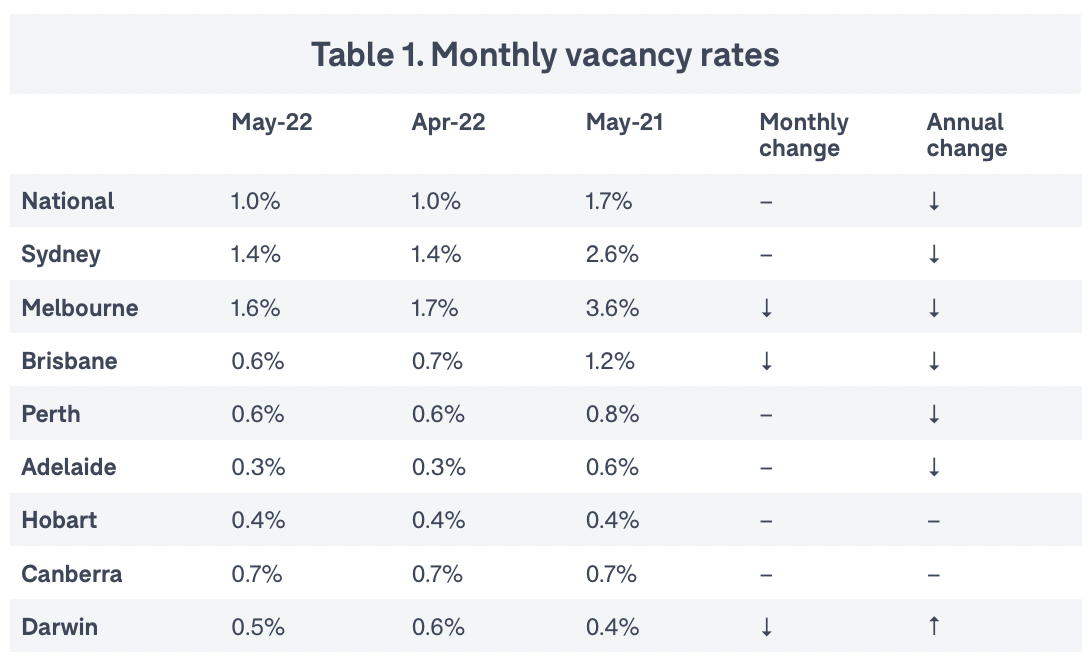The width and height of the screenshot is (1092, 662).
Task: Select the Melbourne row label
Action: coord(80,308)
